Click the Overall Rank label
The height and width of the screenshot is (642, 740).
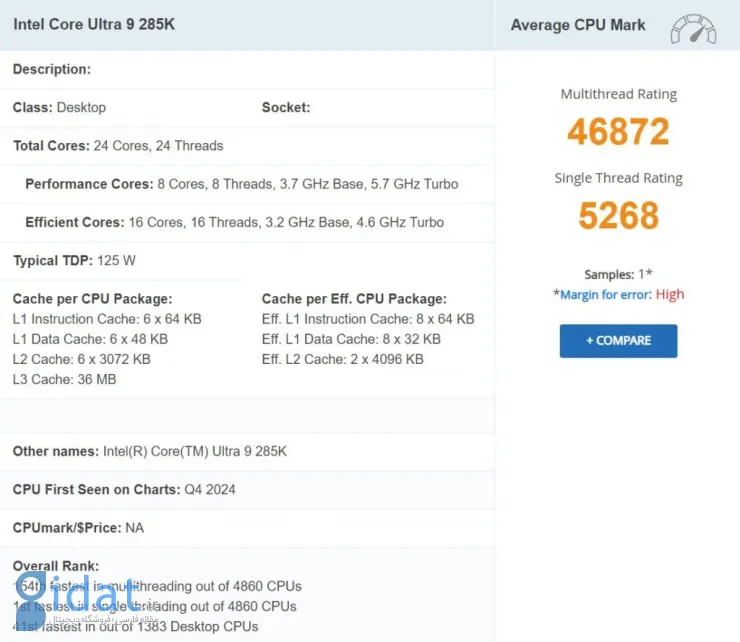(x=56, y=566)
